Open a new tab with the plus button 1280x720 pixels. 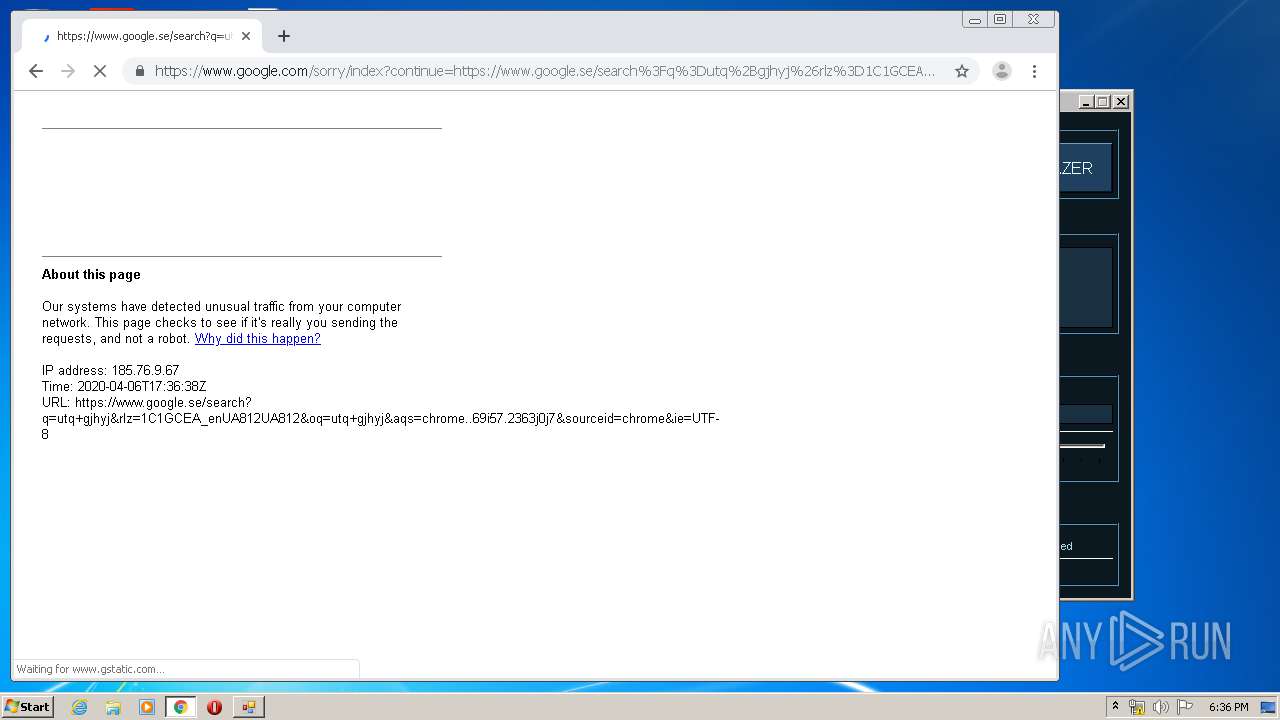[284, 36]
